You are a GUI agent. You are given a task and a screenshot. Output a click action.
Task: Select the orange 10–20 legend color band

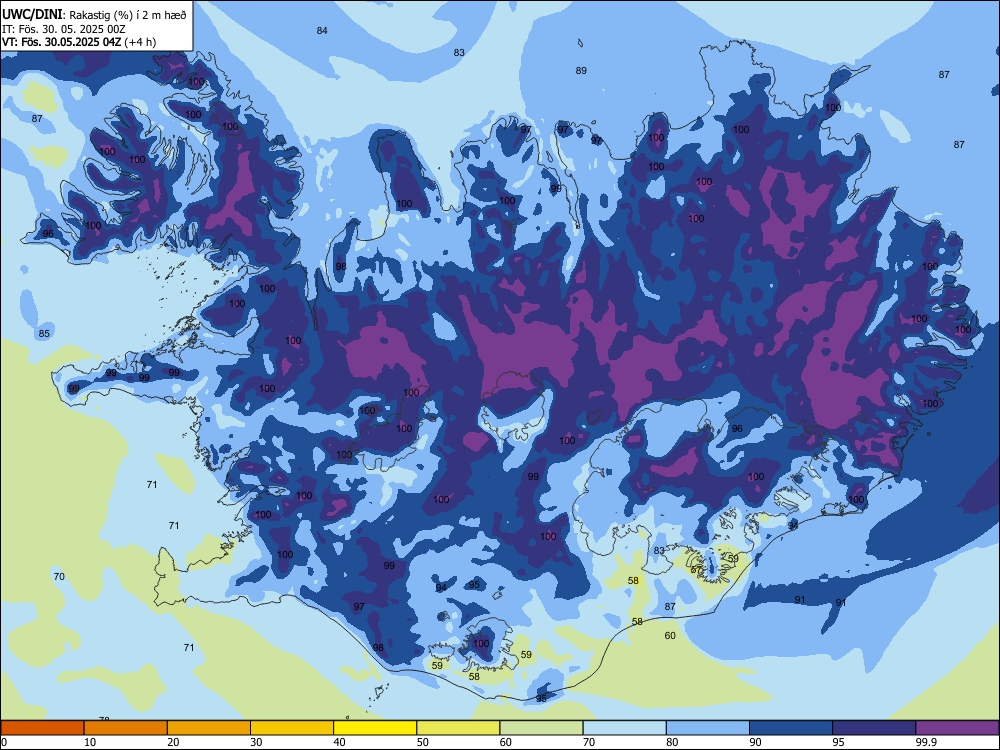[x=126, y=728]
